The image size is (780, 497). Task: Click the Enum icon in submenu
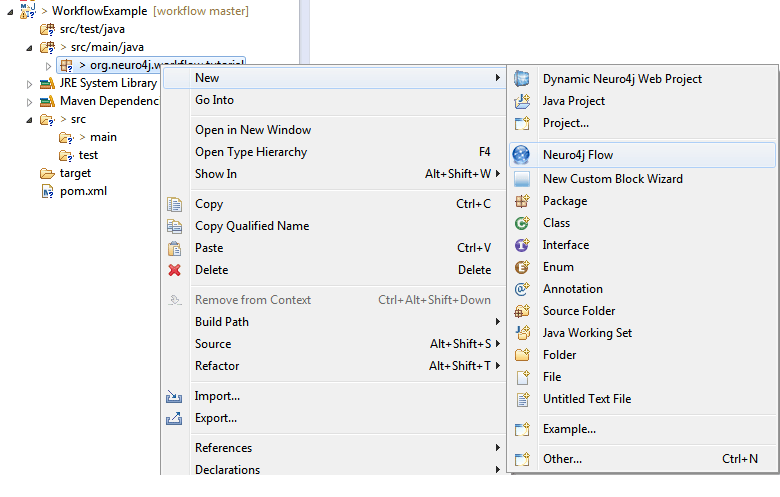point(521,267)
